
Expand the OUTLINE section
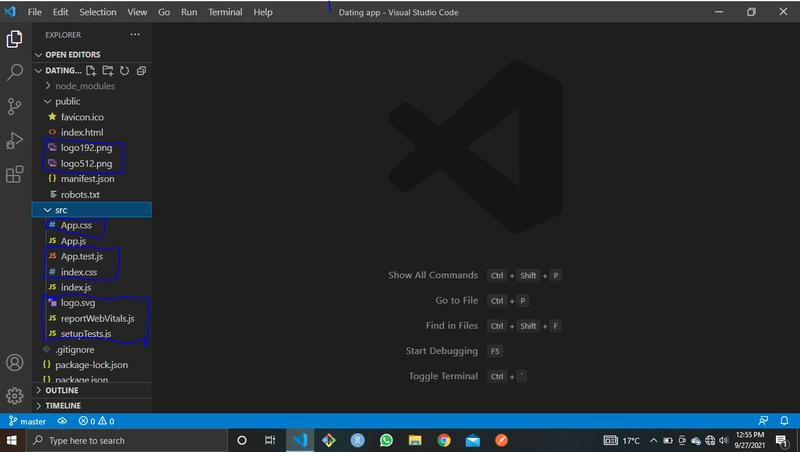tap(92, 390)
